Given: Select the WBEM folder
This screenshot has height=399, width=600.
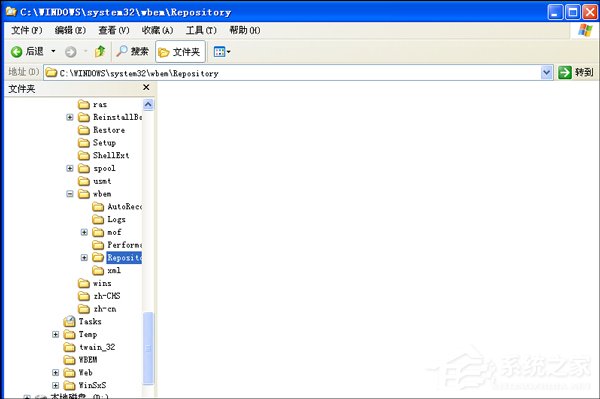Looking at the screenshot, I should [80, 360].
